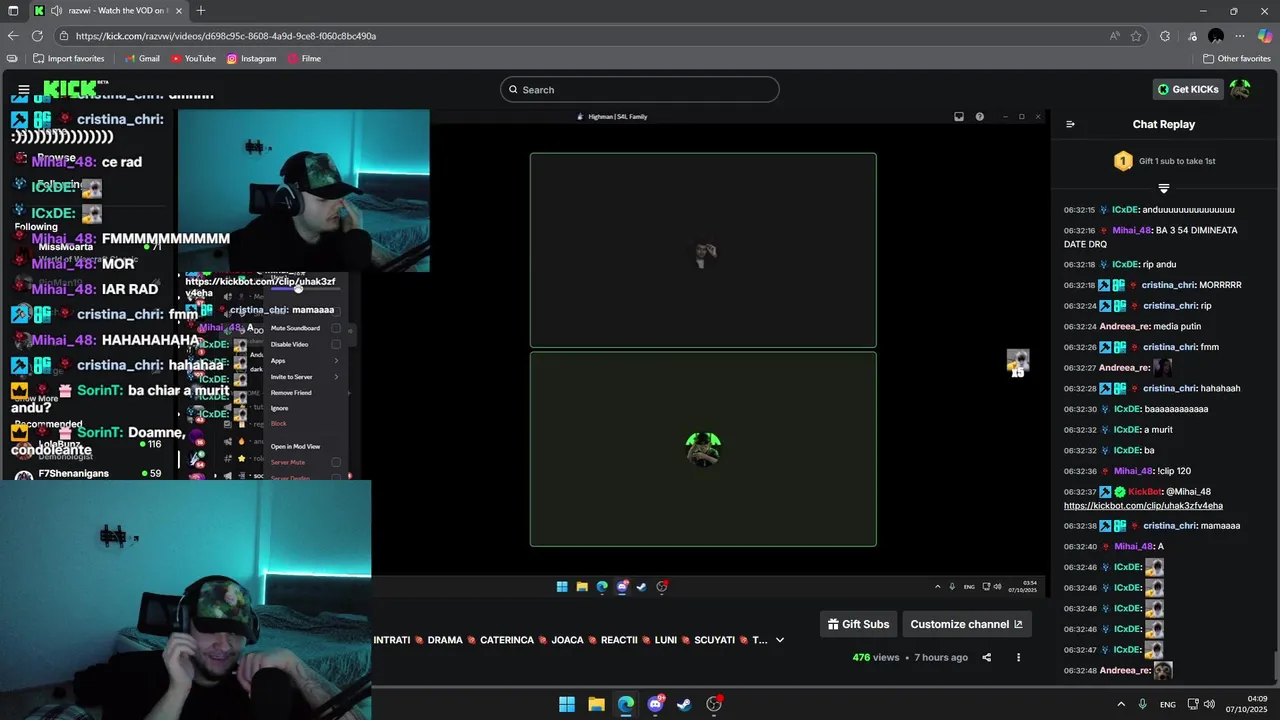Open the Windows Start menu on the taskbar

click(x=567, y=704)
